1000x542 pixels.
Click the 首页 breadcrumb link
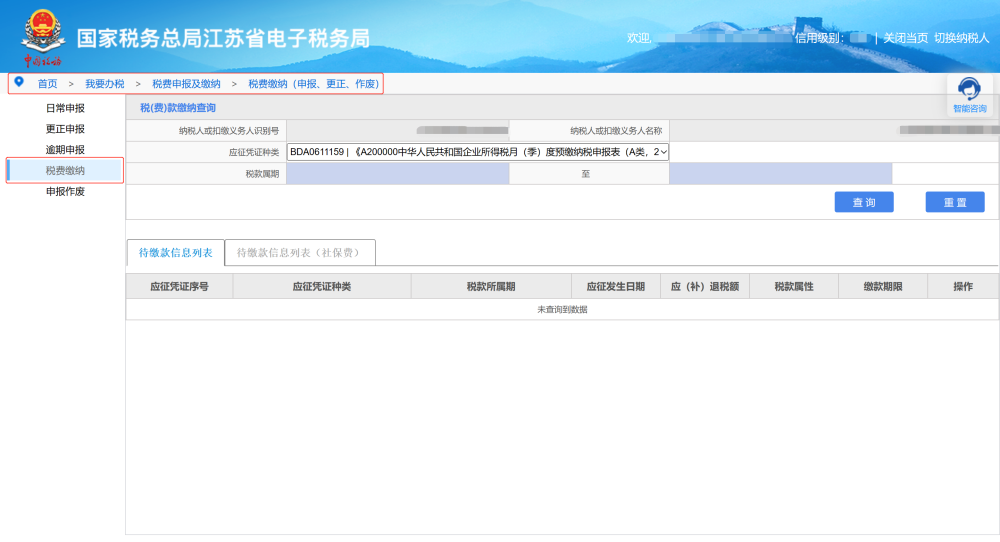coord(47,84)
